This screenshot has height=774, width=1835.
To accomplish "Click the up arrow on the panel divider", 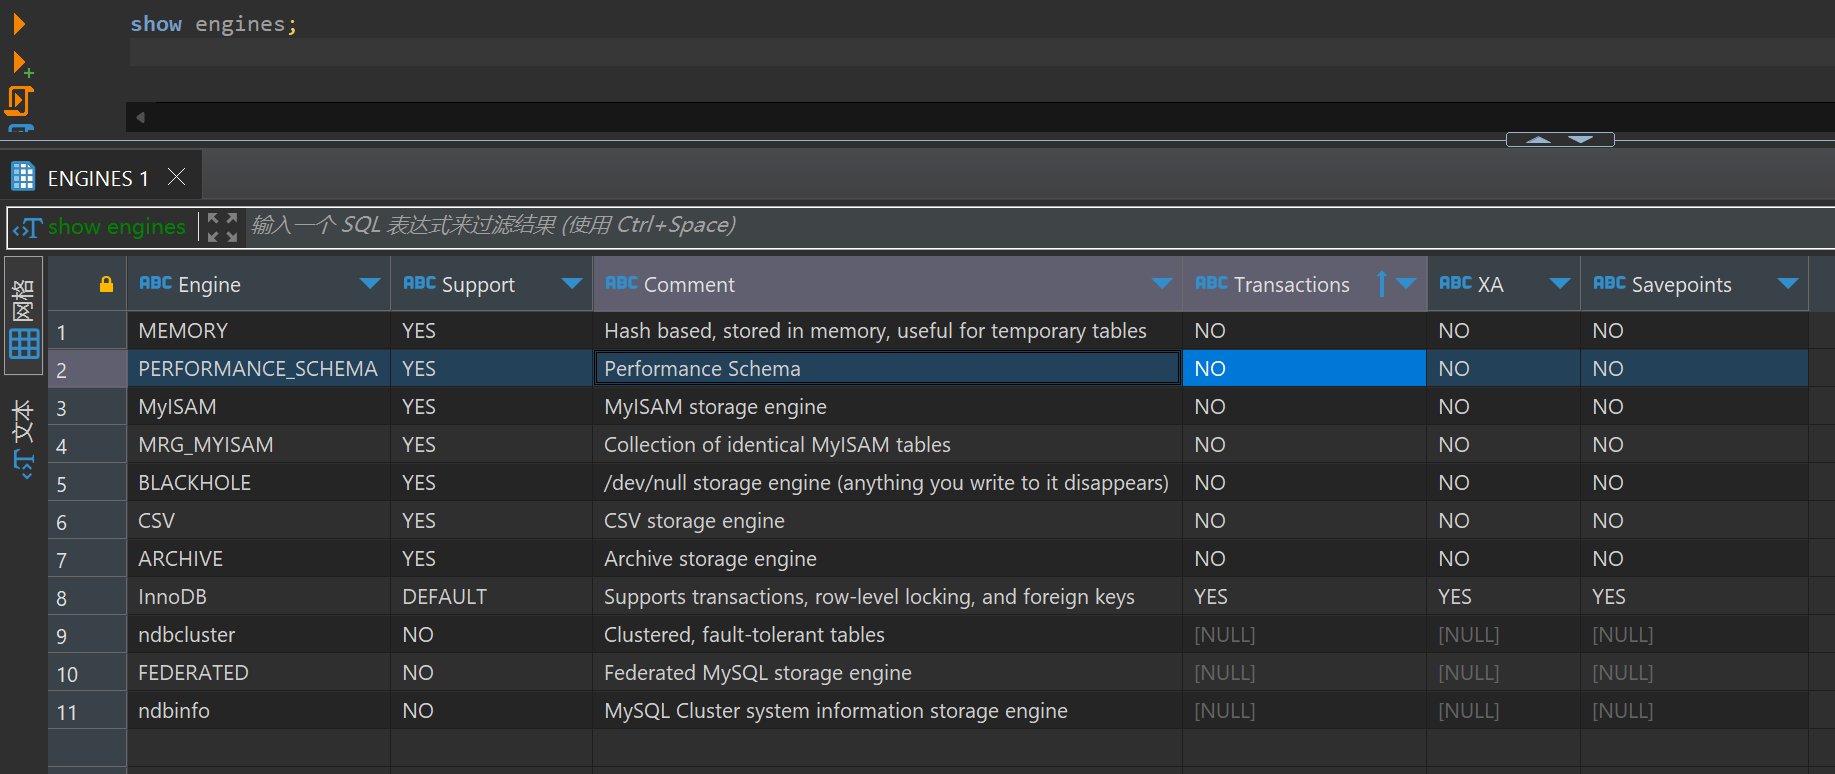I will pyautogui.click(x=1538, y=140).
